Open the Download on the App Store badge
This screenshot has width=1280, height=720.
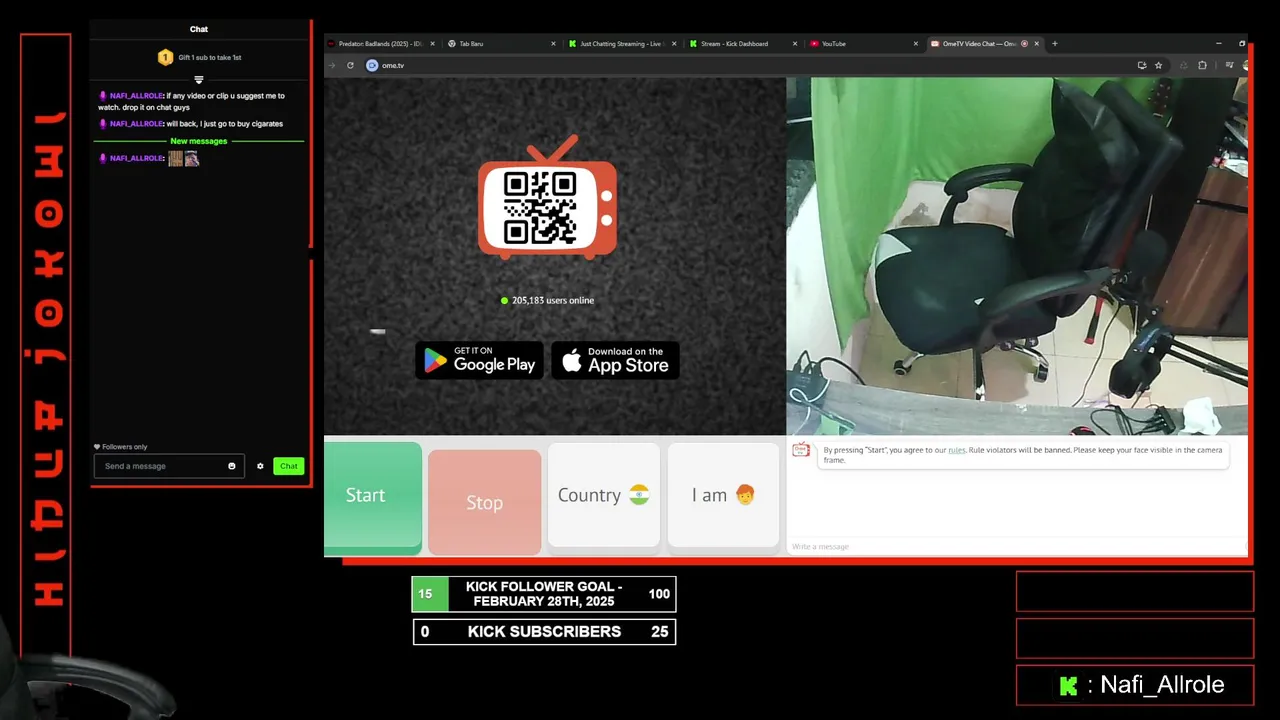click(x=615, y=360)
